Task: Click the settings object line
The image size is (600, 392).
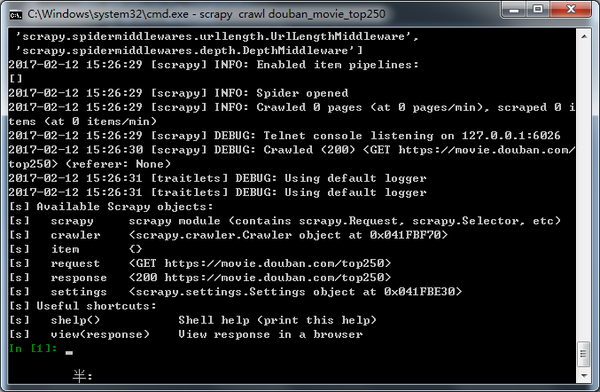Action: coord(256,292)
